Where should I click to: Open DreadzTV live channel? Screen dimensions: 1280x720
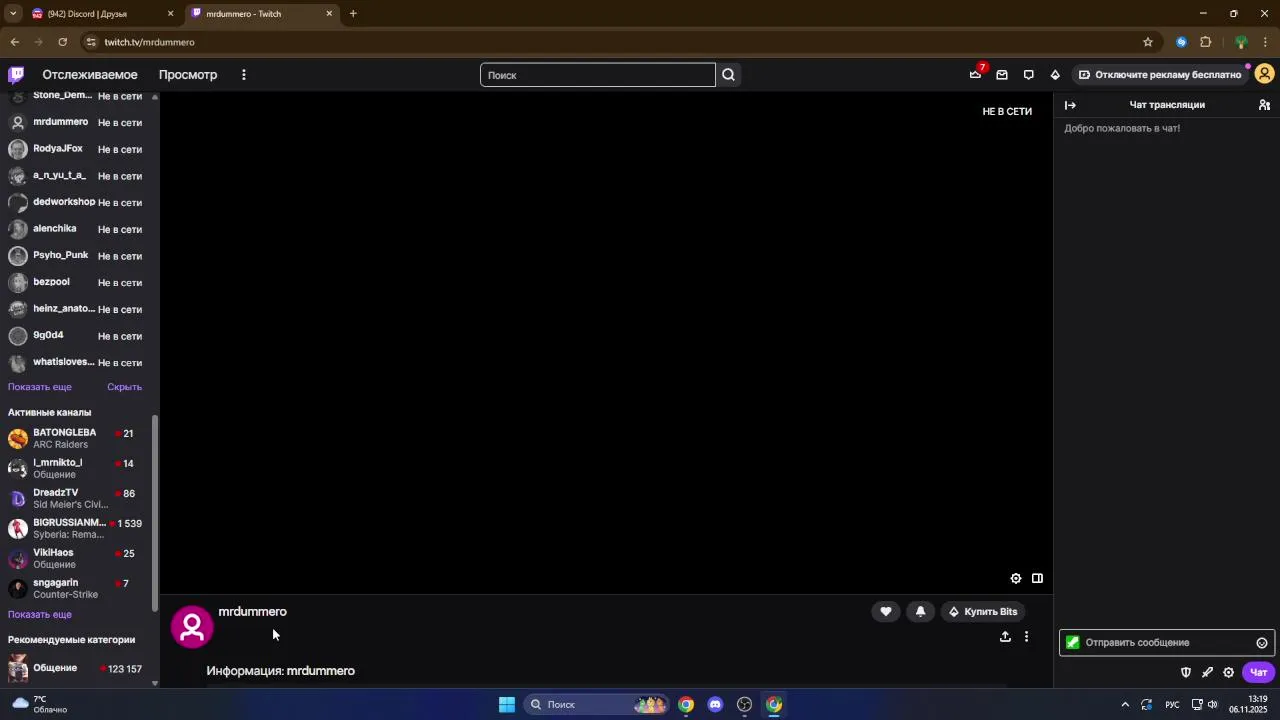[x=76, y=498]
